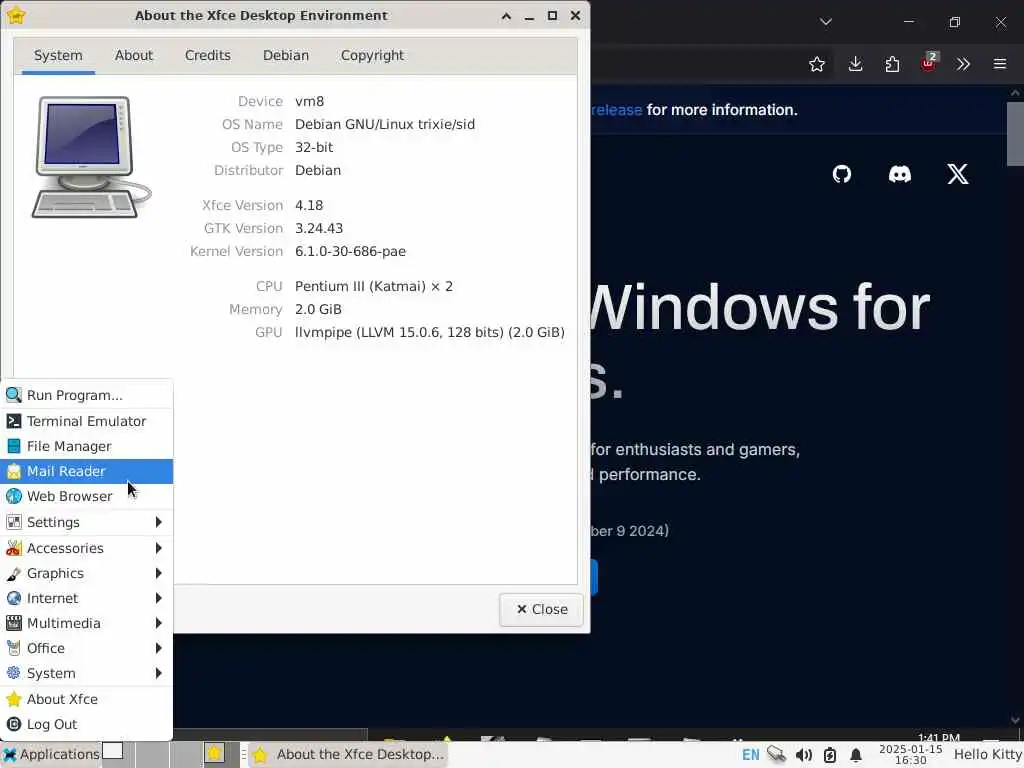Viewport: 1024px width, 768px height.
Task: Show more tools chevron in browser toolbar
Action: (963, 64)
